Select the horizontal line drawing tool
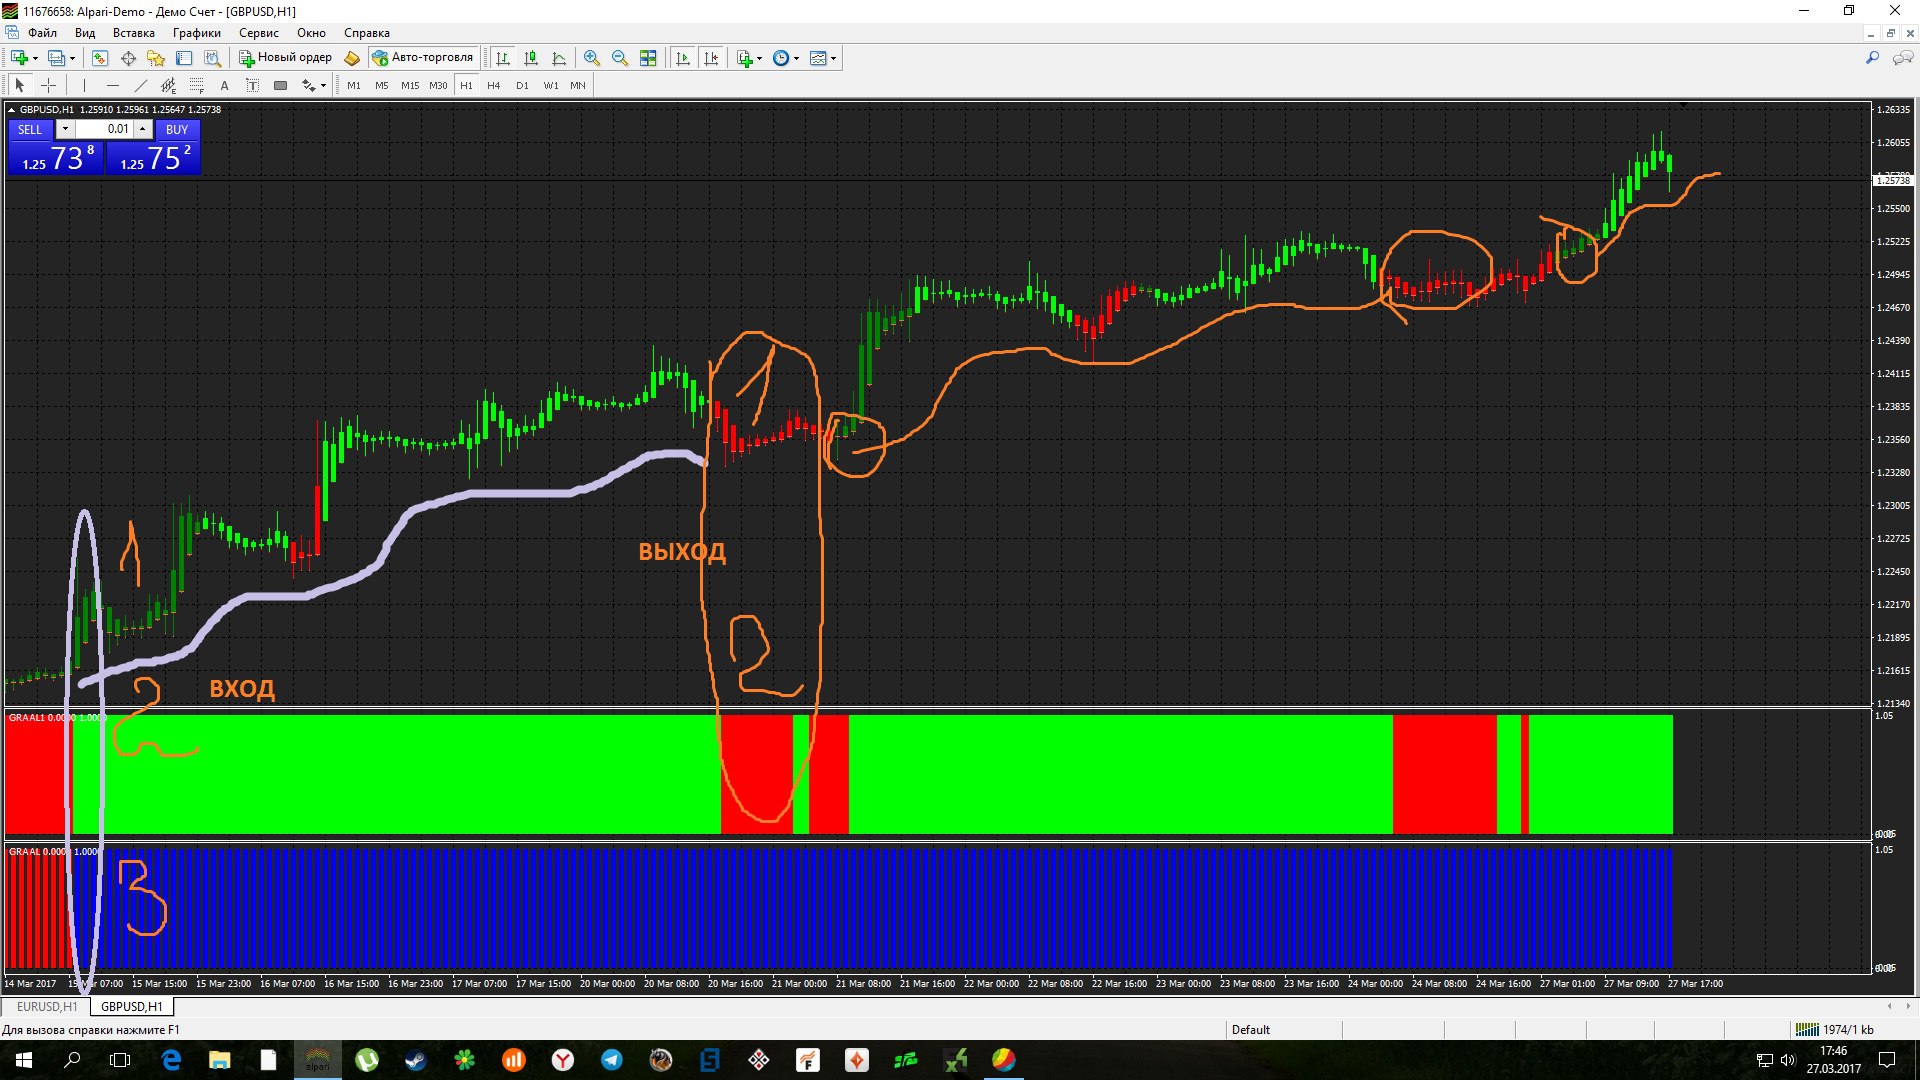This screenshot has width=1920, height=1080. click(112, 85)
